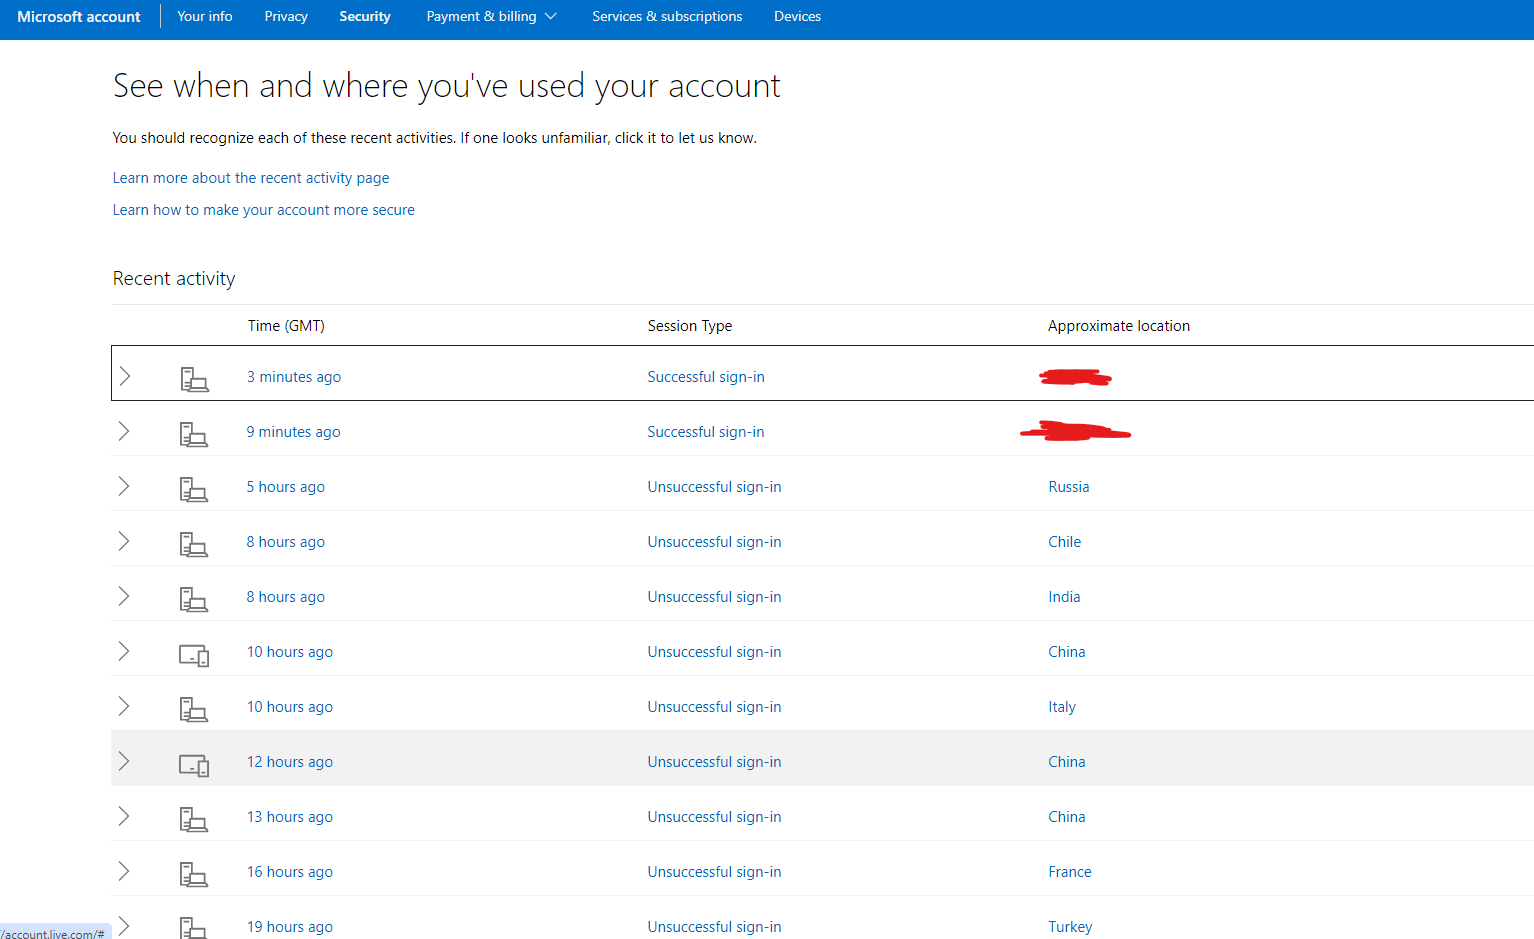Open Learn more about the recent activity page

[251, 178]
